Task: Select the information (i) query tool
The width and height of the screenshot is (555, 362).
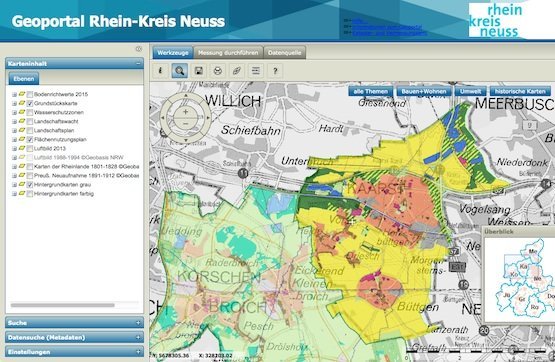Action: coord(160,71)
